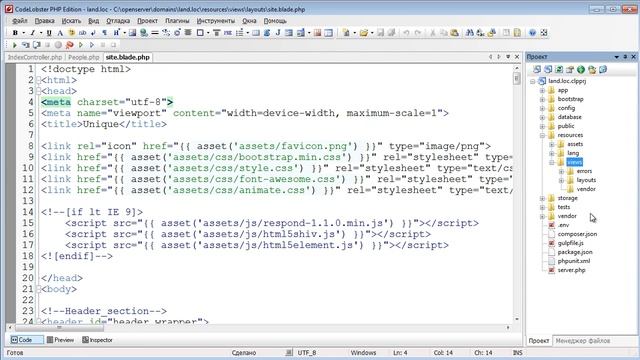Screen dimensions: 640x360
Task: Select phpunit.xml in project tree
Action: [574, 261]
